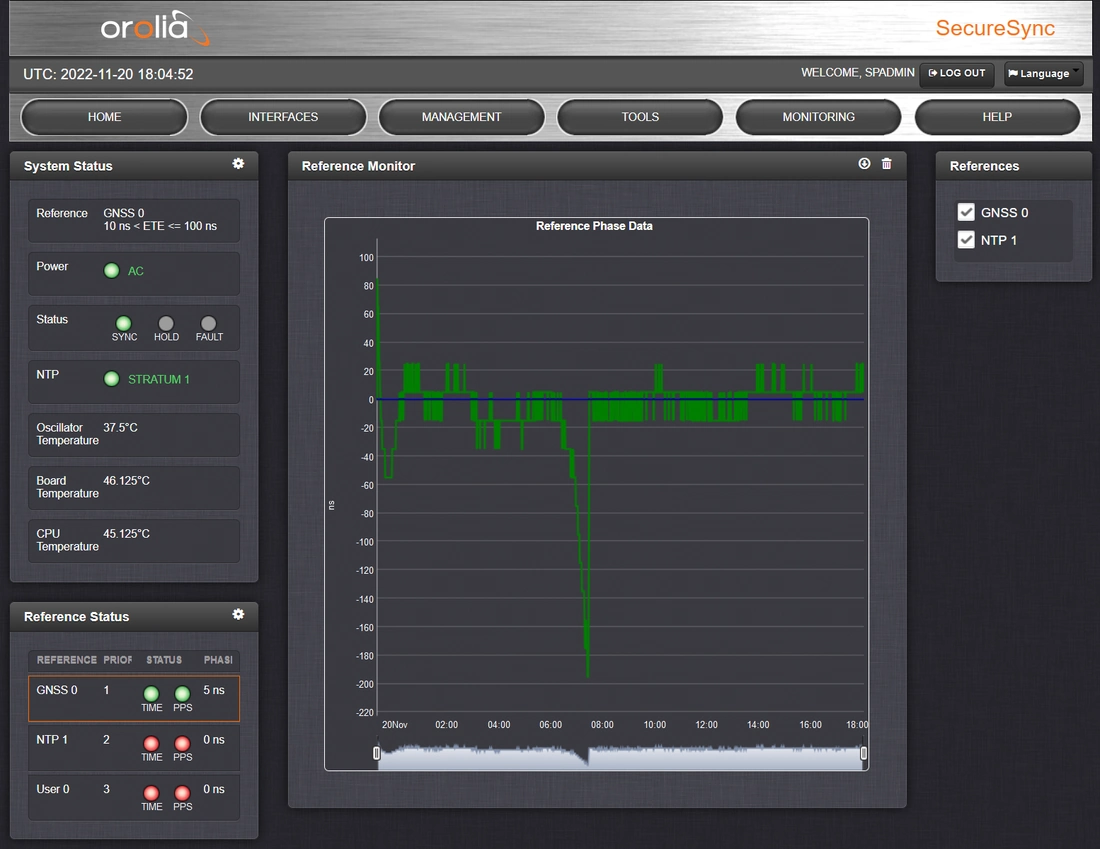
Task: Click right handle of chart range slider
Action: pos(864,753)
